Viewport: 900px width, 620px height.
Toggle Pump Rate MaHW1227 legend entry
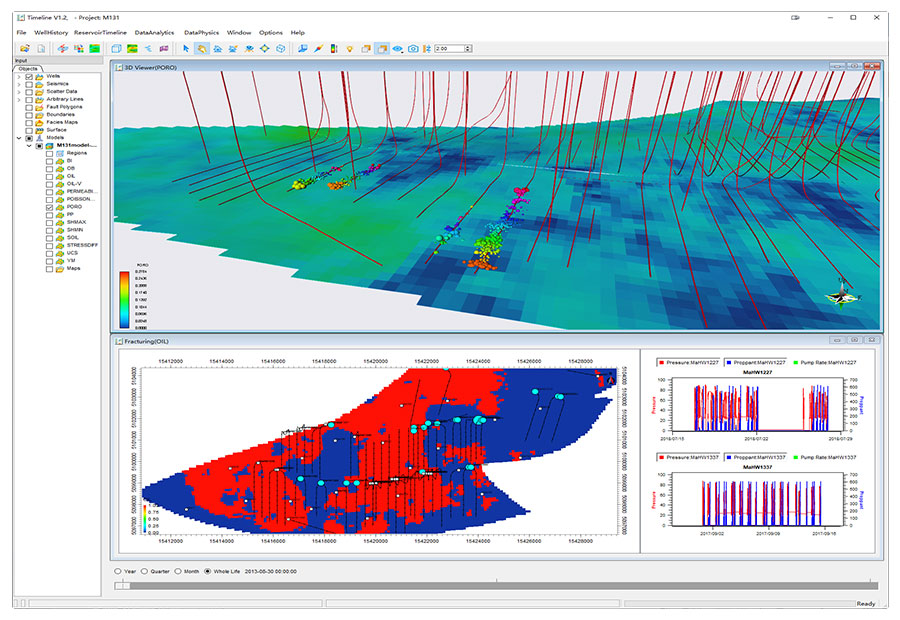click(x=824, y=363)
